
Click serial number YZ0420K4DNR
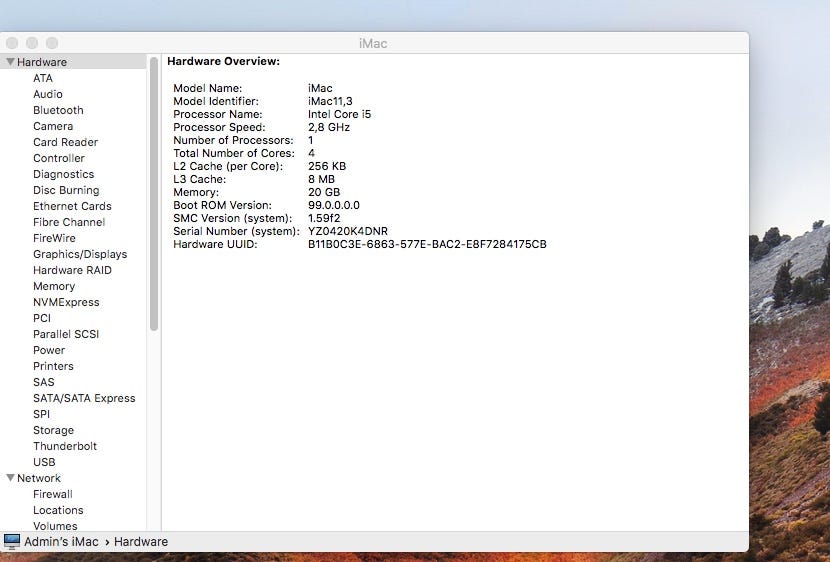coord(348,231)
